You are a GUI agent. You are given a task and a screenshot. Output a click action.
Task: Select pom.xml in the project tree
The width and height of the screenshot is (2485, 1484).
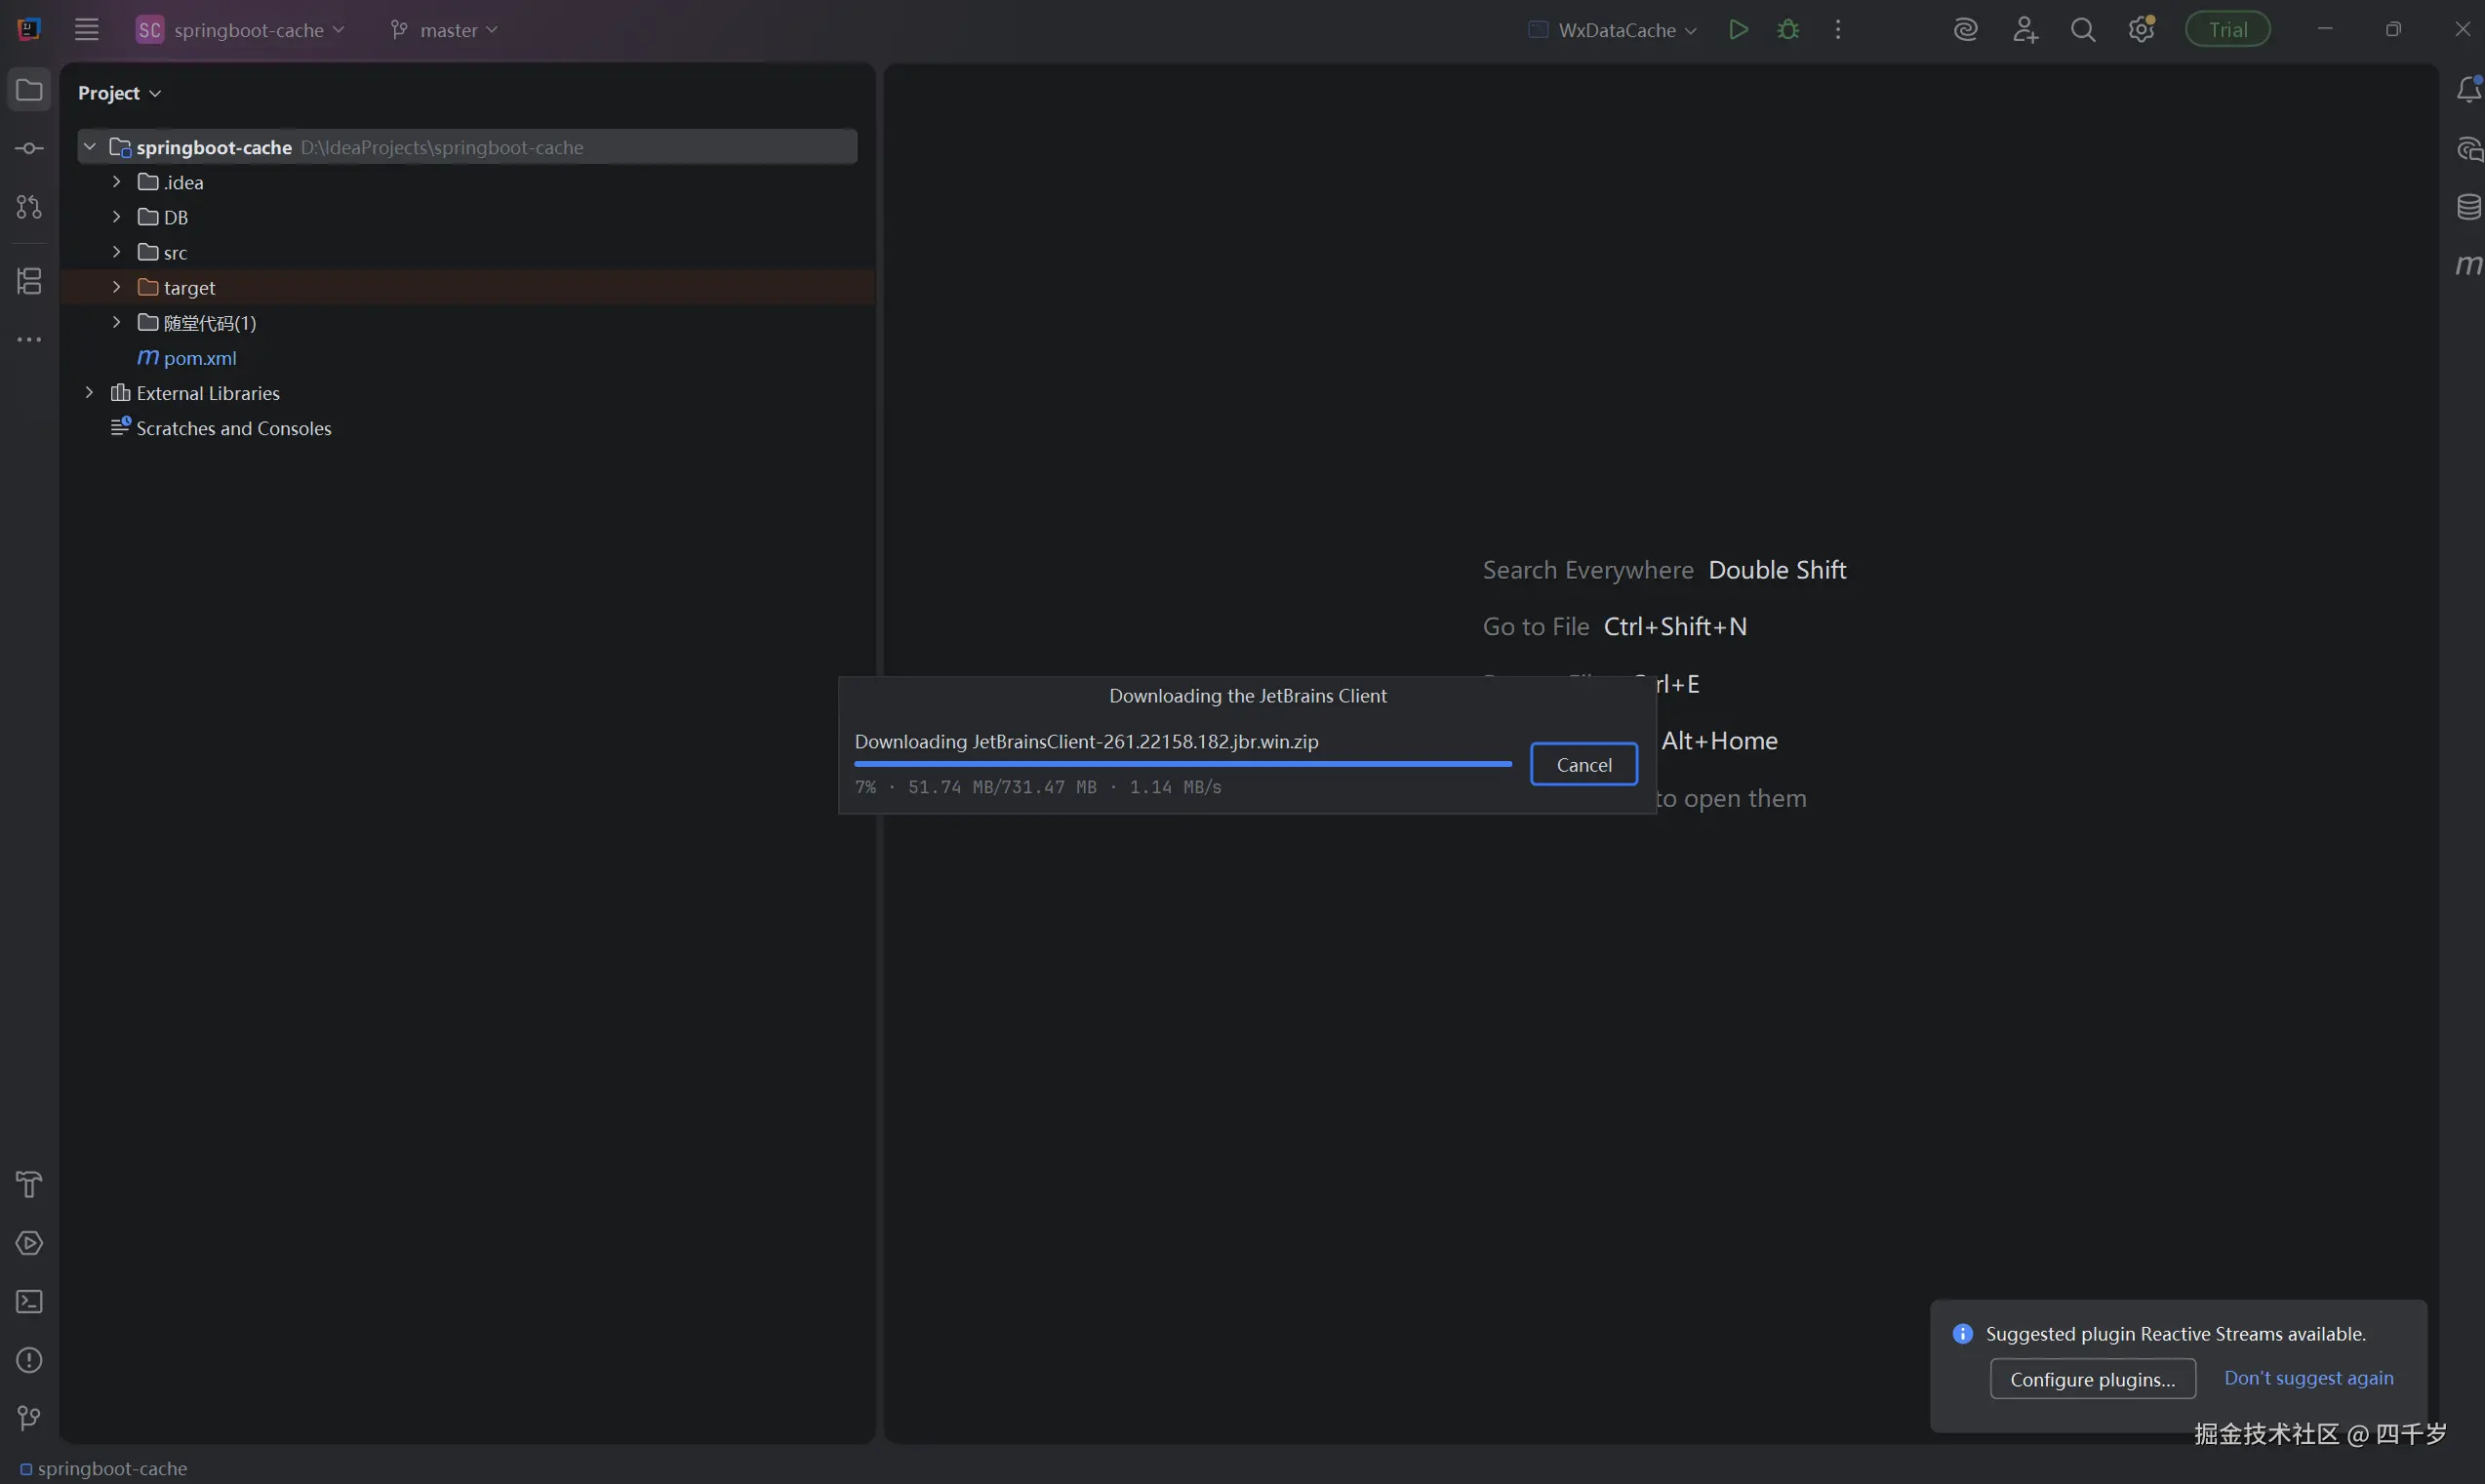tap(199, 358)
